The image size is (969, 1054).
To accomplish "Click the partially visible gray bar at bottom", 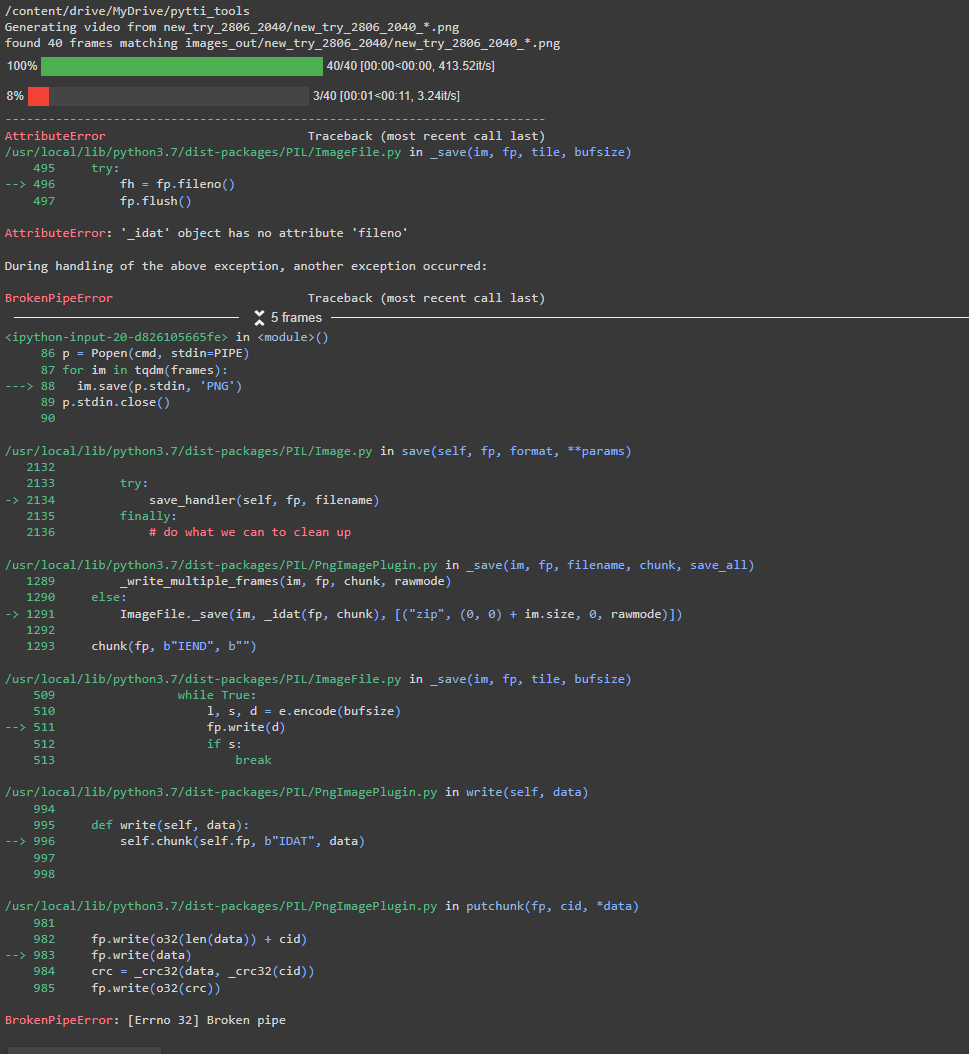I will coord(82,1049).
